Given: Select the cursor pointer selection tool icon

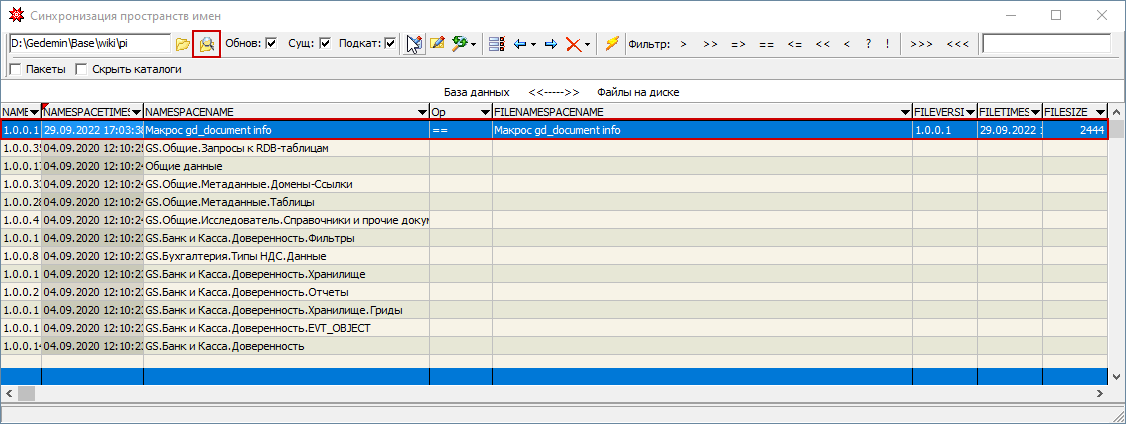Looking at the screenshot, I should tap(414, 44).
